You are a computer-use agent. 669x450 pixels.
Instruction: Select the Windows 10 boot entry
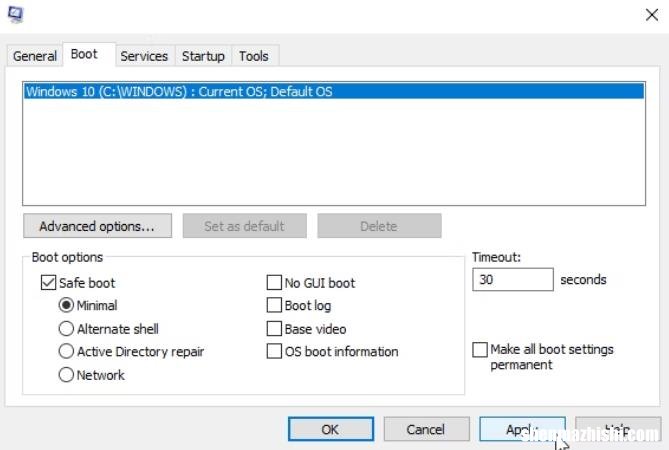pos(334,91)
